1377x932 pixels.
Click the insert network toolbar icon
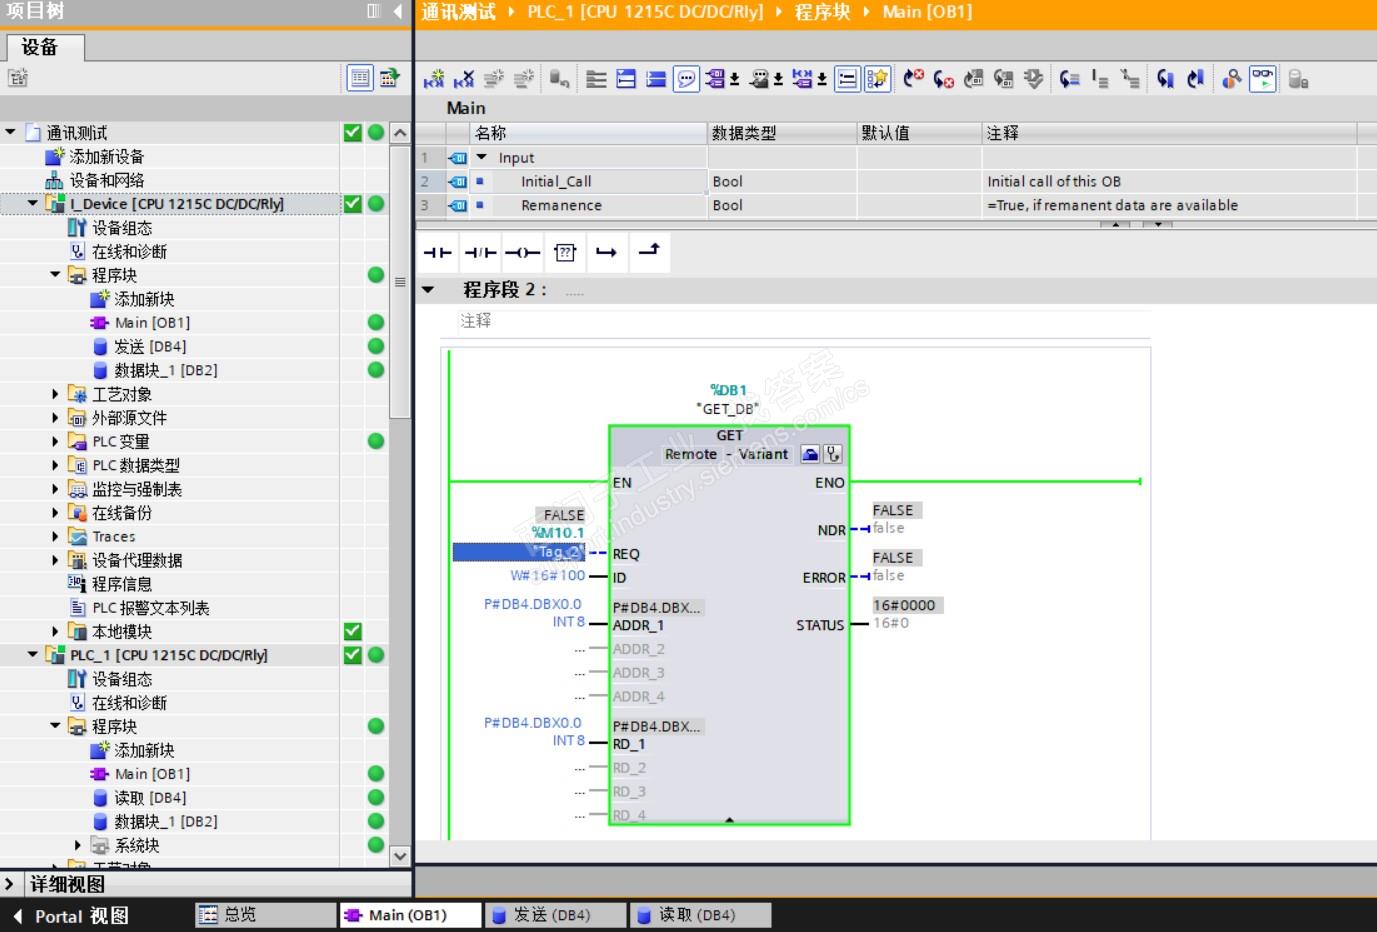434,79
